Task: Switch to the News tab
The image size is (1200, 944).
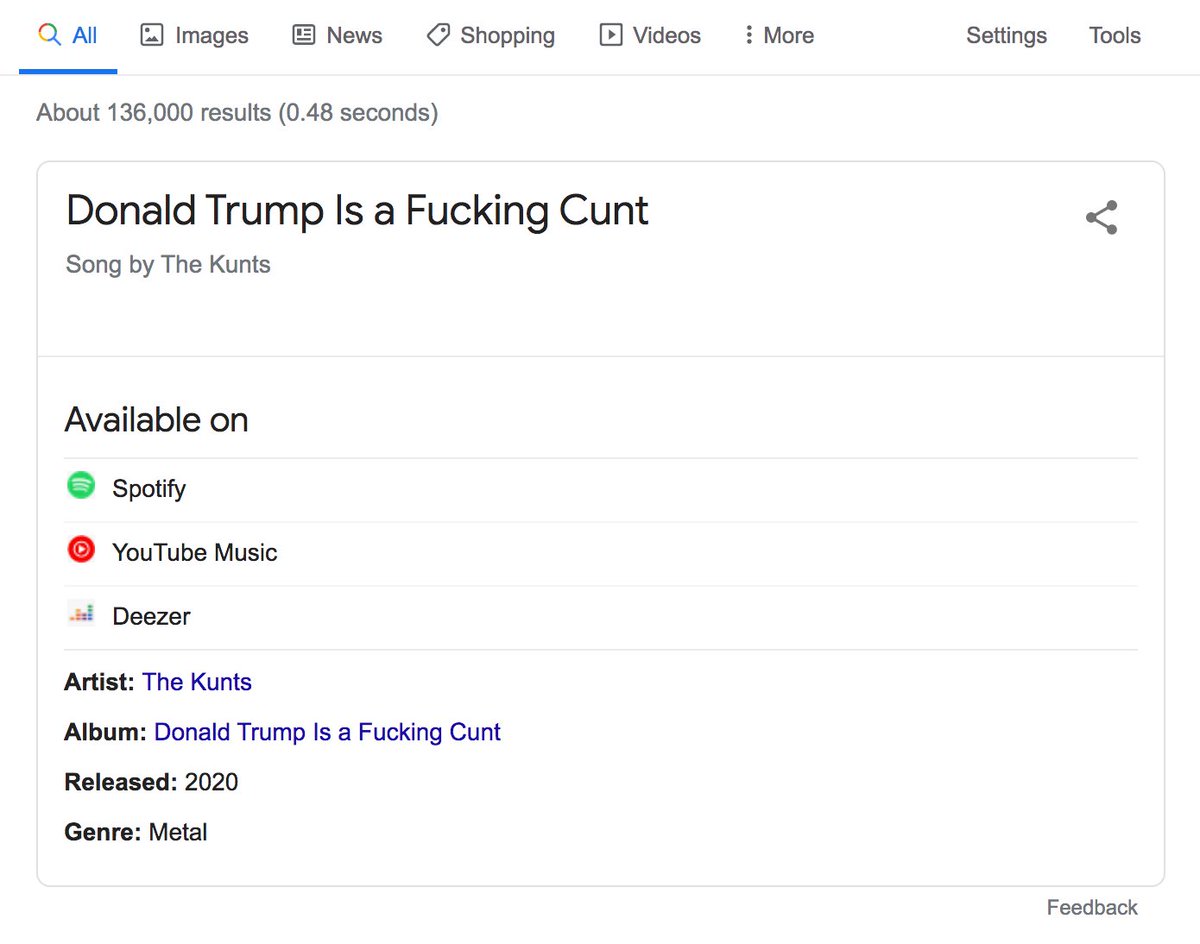Action: pos(337,36)
